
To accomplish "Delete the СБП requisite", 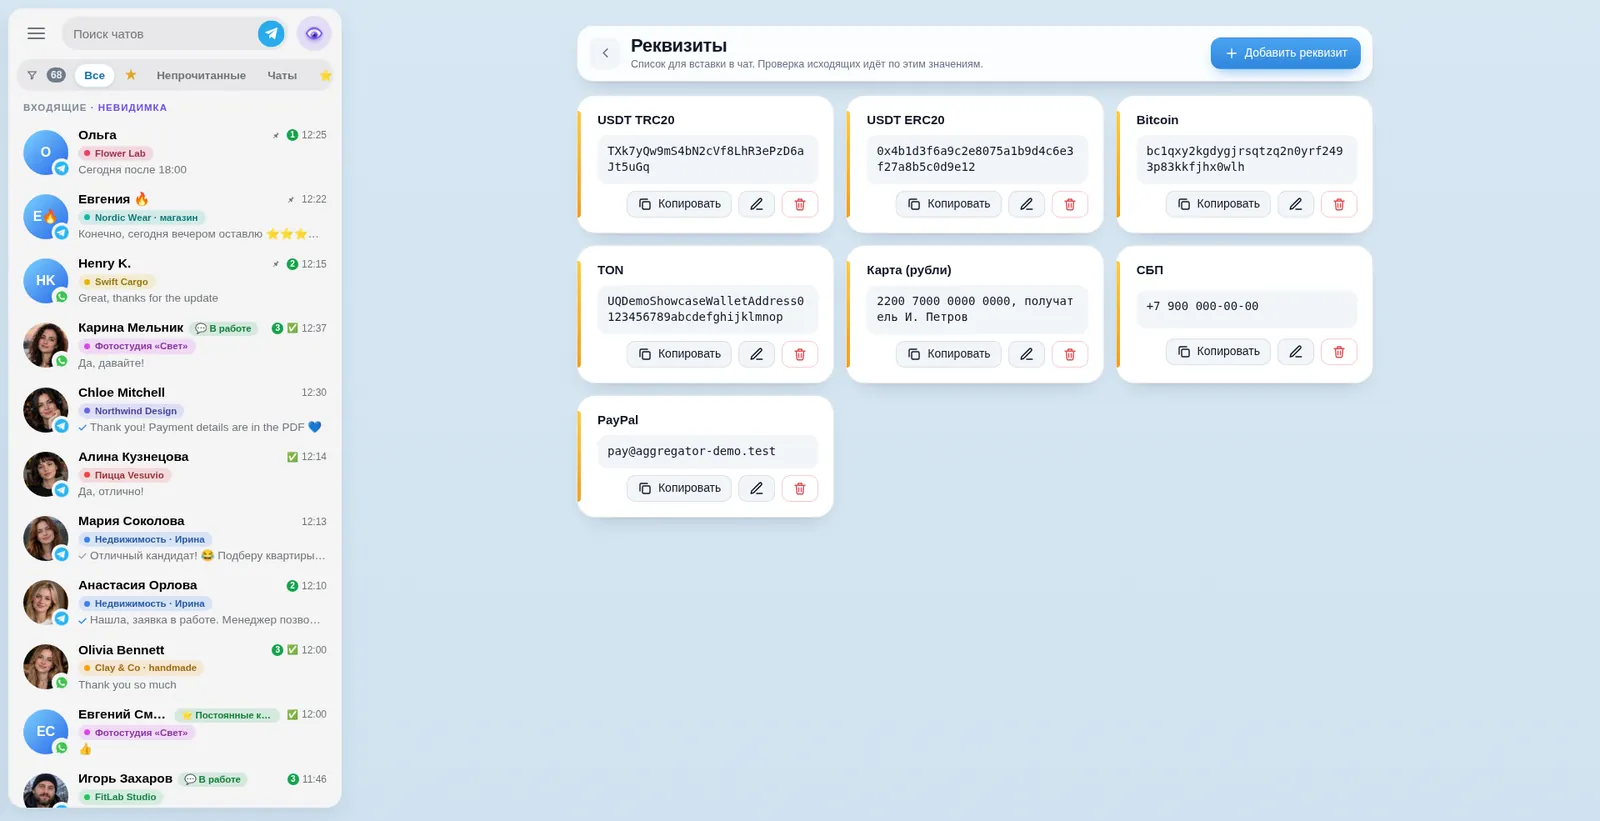I will tap(1339, 351).
